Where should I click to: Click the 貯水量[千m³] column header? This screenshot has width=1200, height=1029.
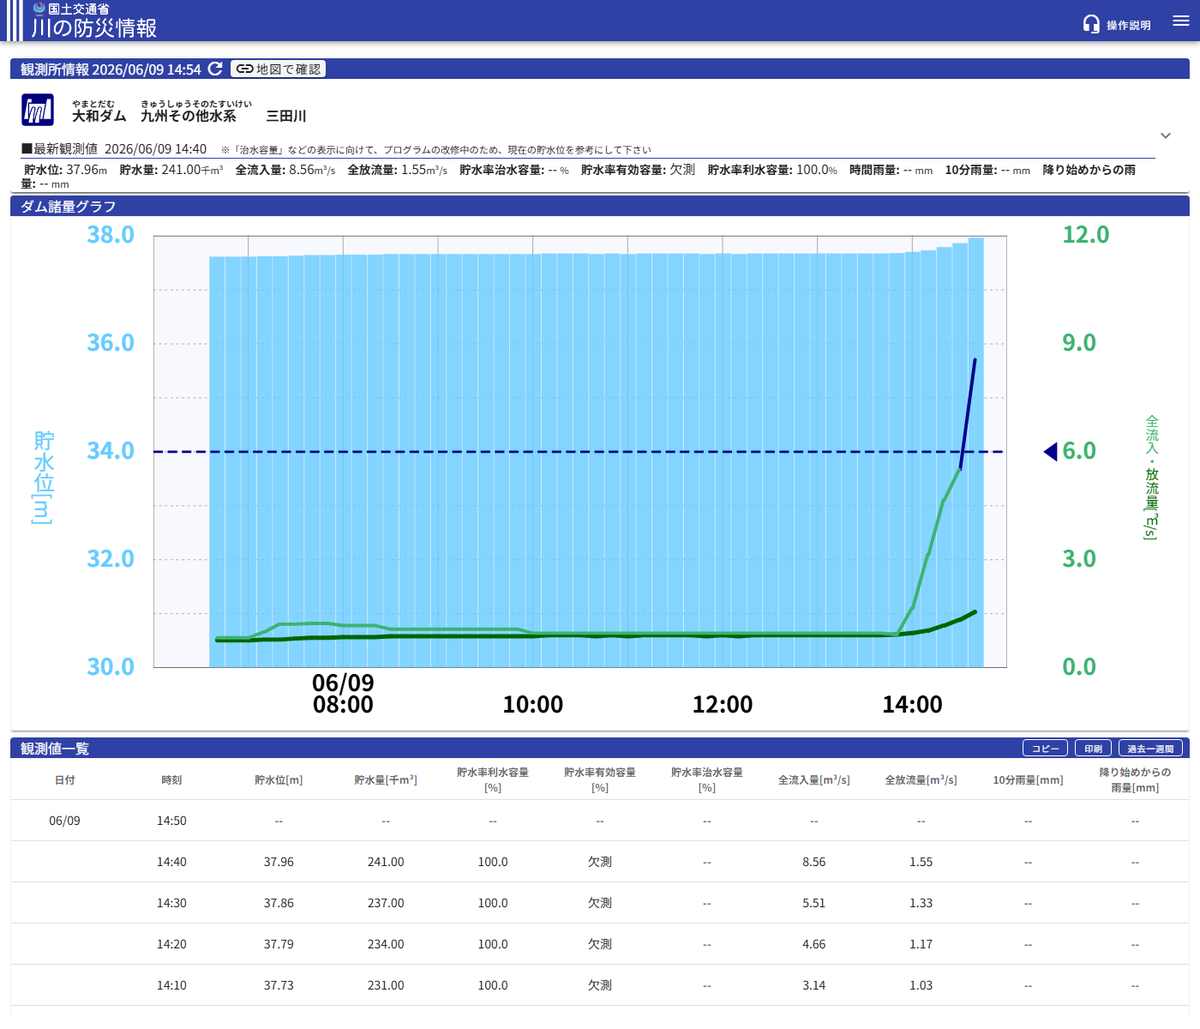point(385,780)
